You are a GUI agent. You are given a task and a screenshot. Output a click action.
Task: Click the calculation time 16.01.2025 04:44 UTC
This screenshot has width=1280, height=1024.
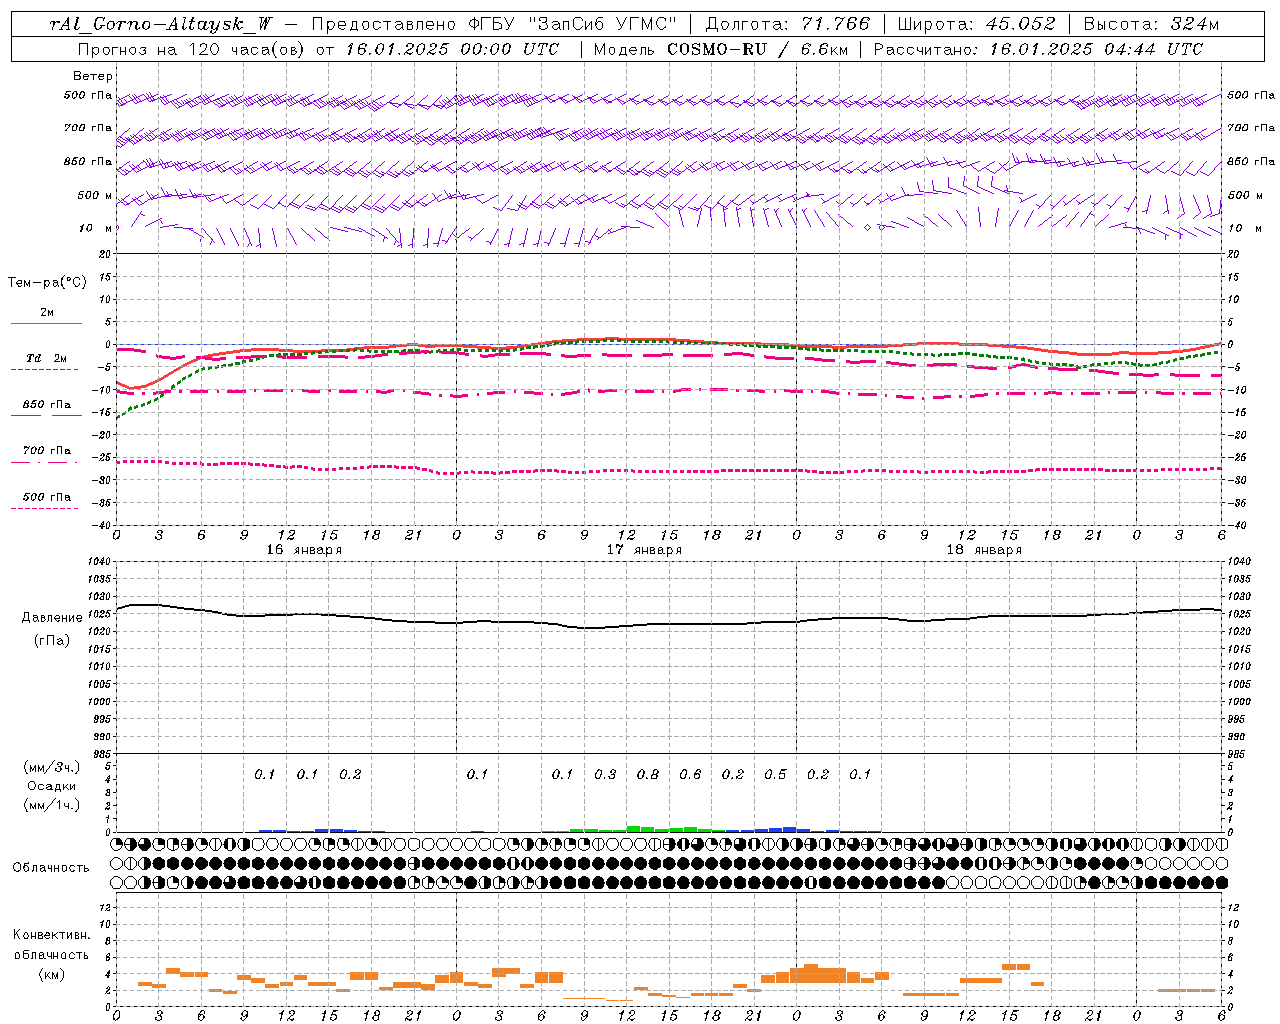[1096, 49]
